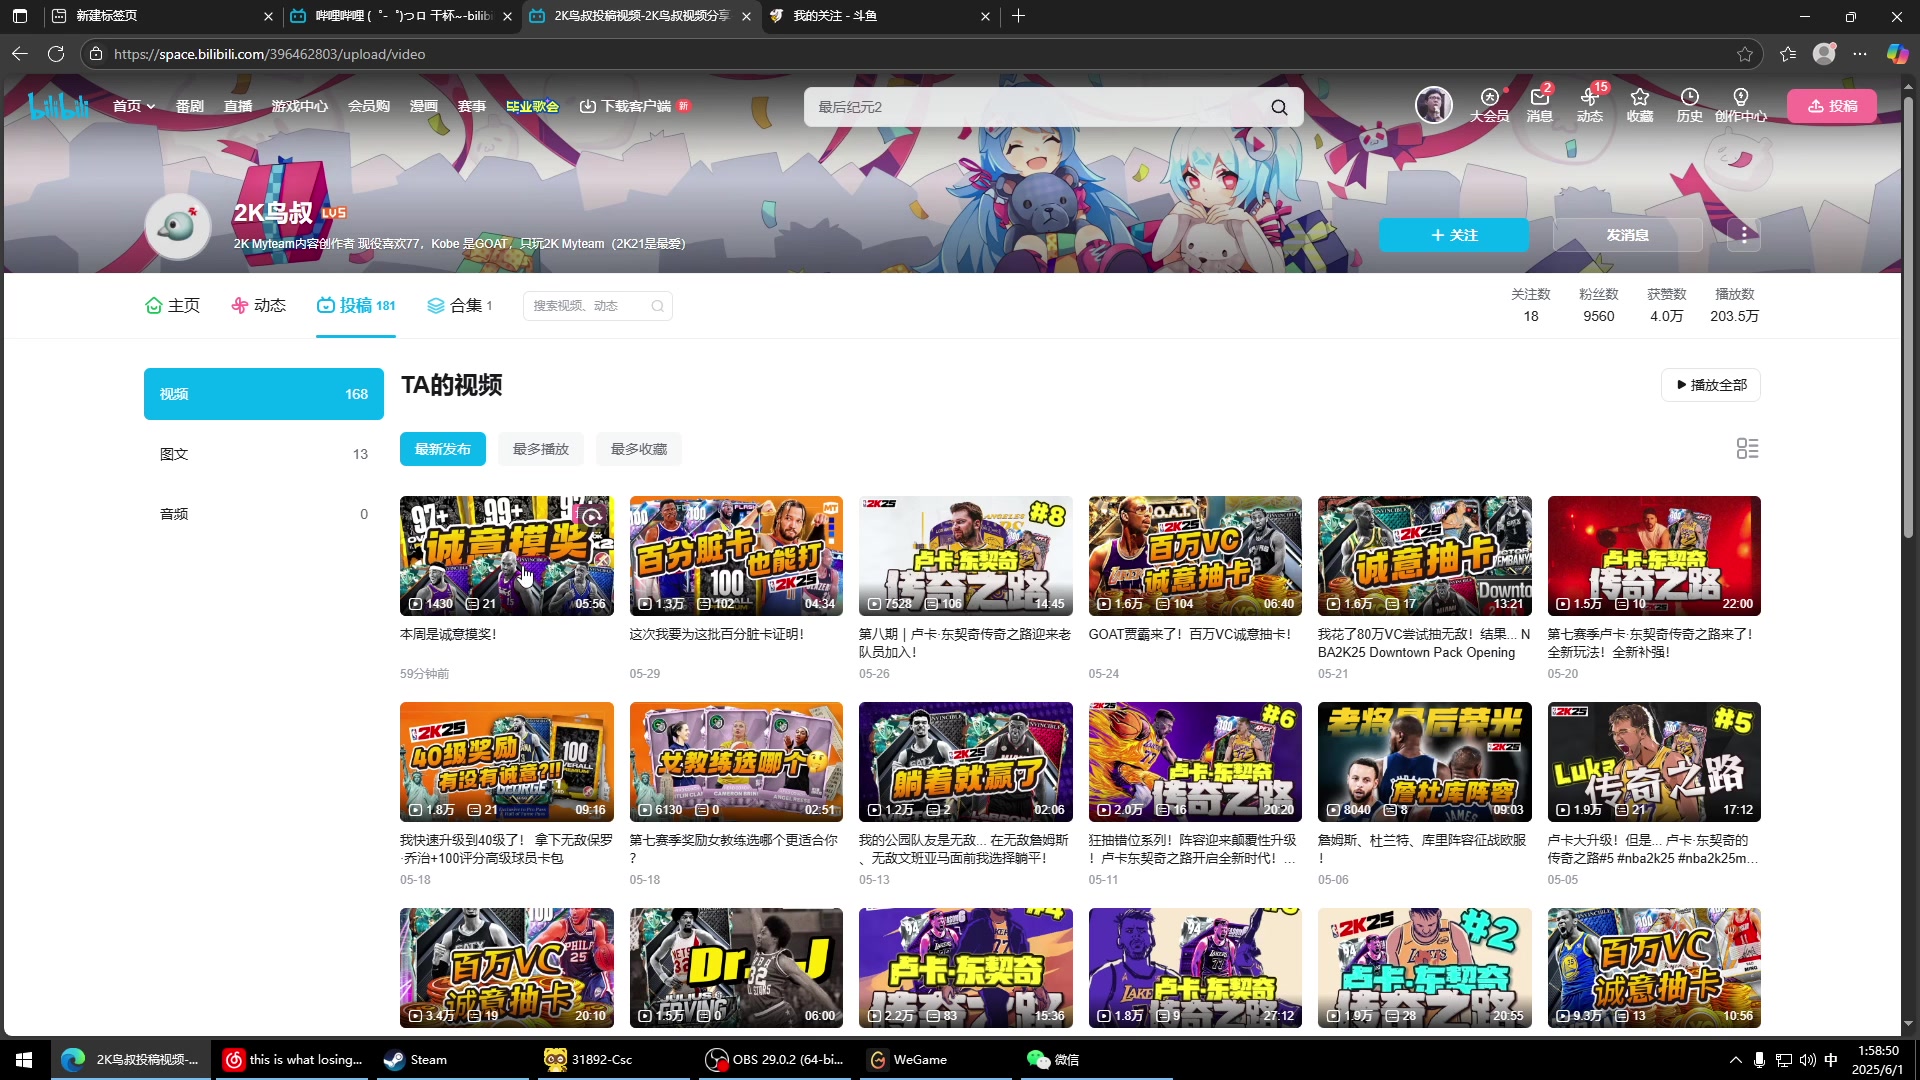
Task: Click the bilibili logo in the header
Action: [x=59, y=105]
